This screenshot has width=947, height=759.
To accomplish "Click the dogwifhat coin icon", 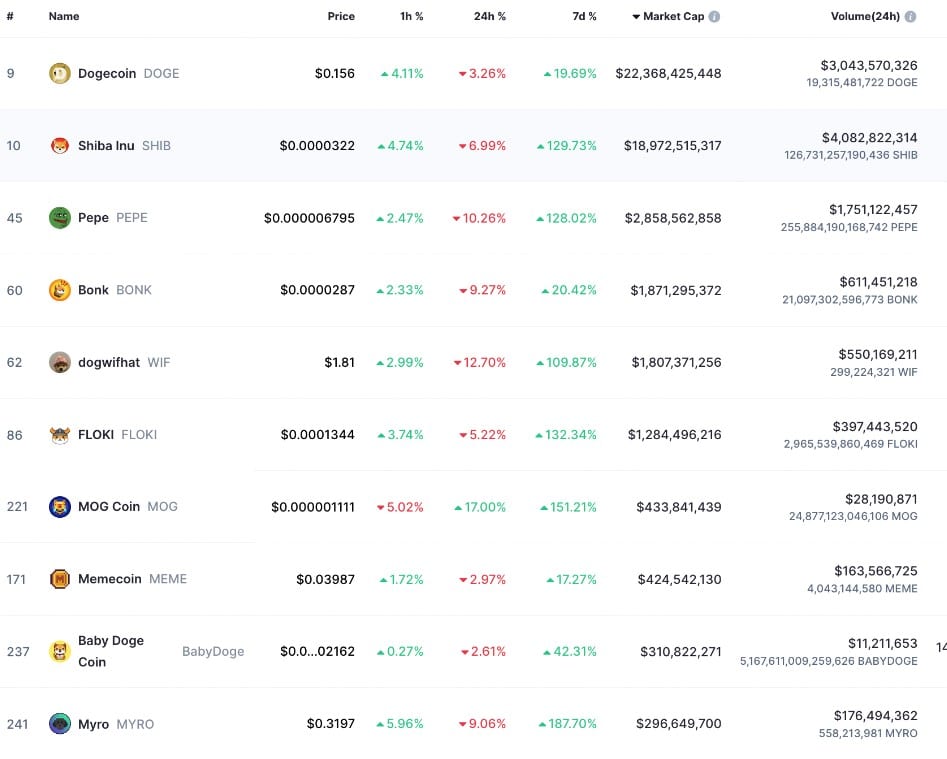I will coord(60,362).
